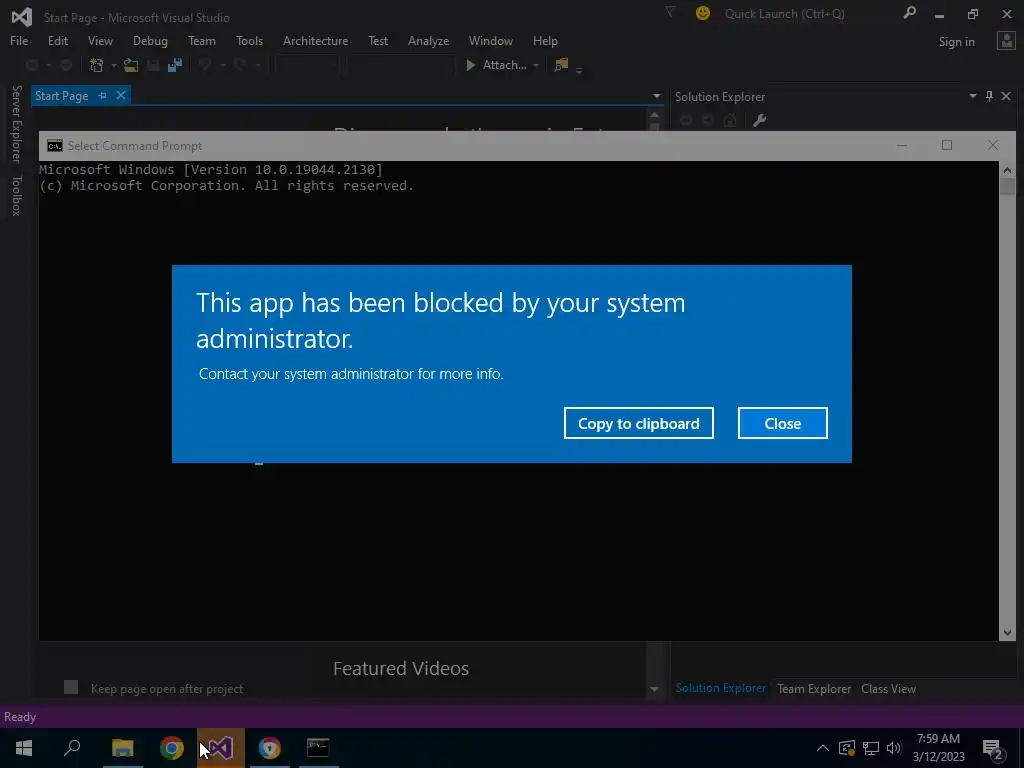Click the Command Prompt vertical scrollbar down arrow
The height and width of the screenshot is (768, 1024).
click(x=1007, y=632)
